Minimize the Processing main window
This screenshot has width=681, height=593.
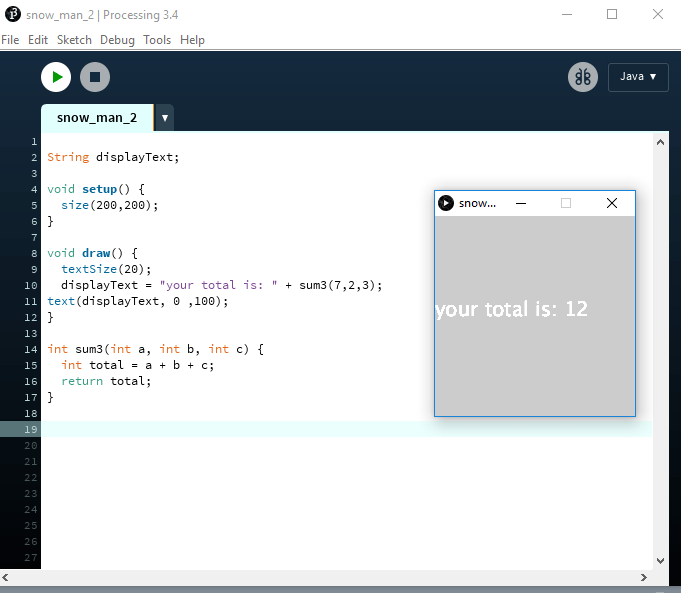(567, 14)
